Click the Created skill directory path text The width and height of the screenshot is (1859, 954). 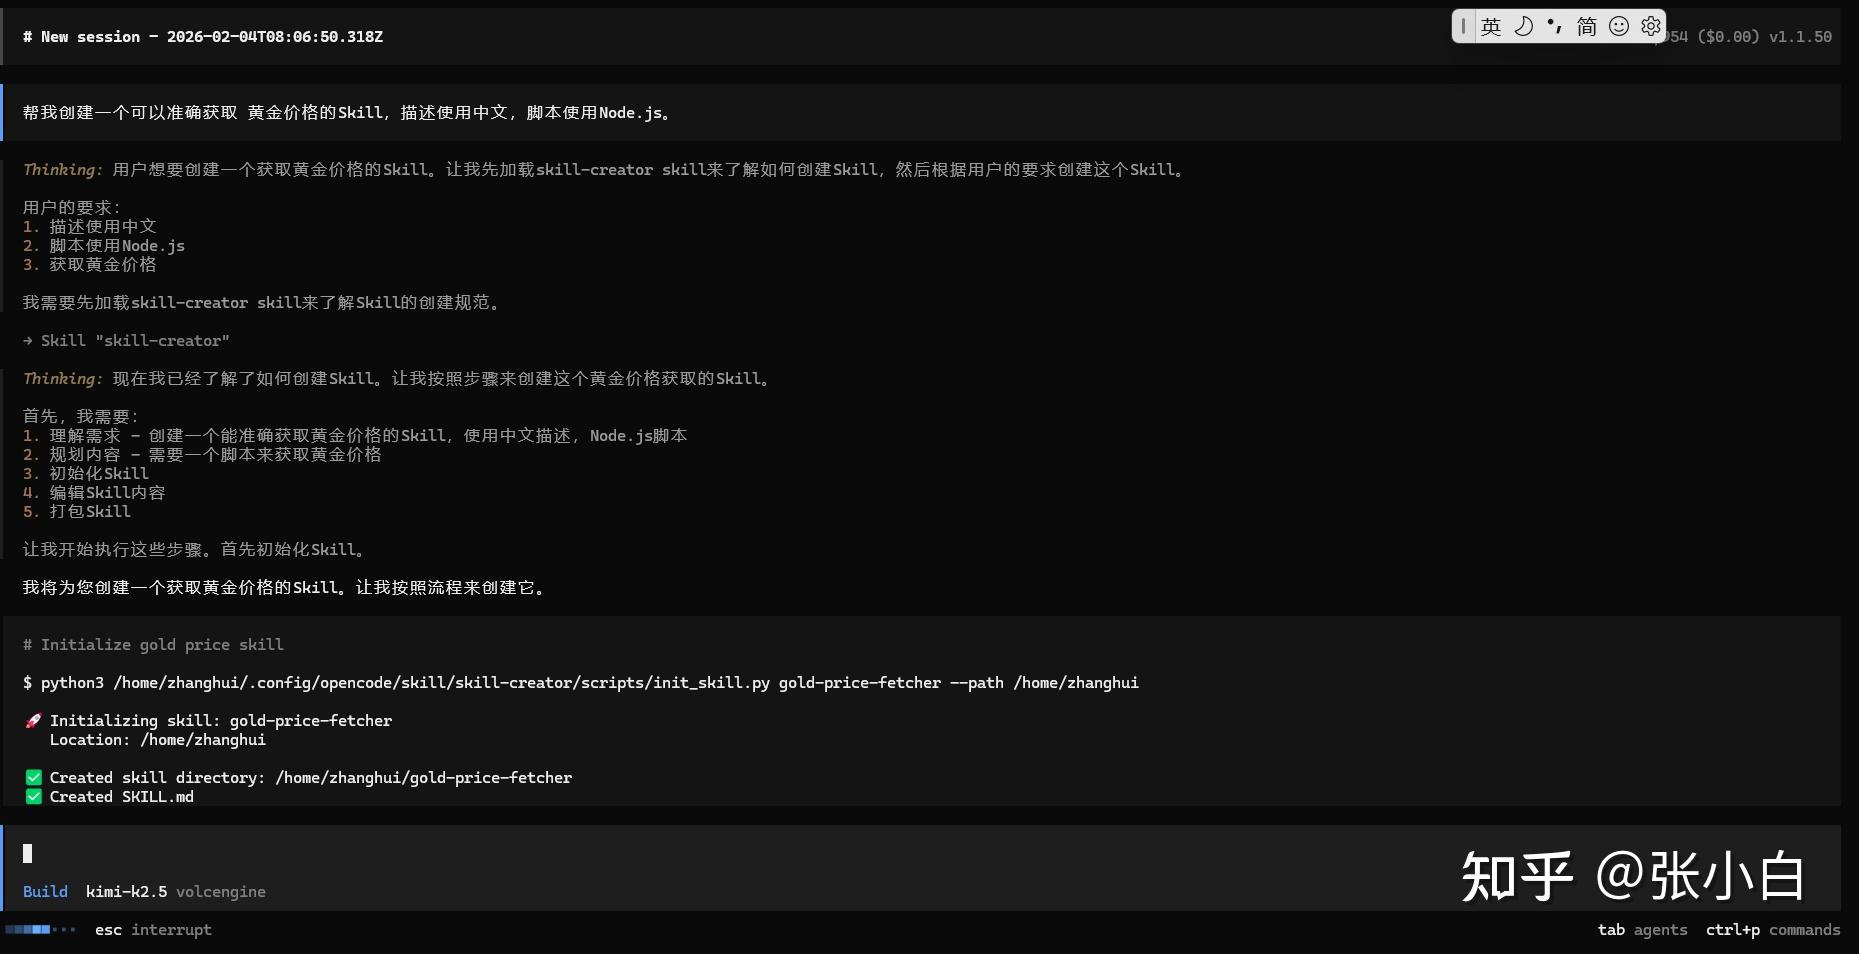click(311, 778)
